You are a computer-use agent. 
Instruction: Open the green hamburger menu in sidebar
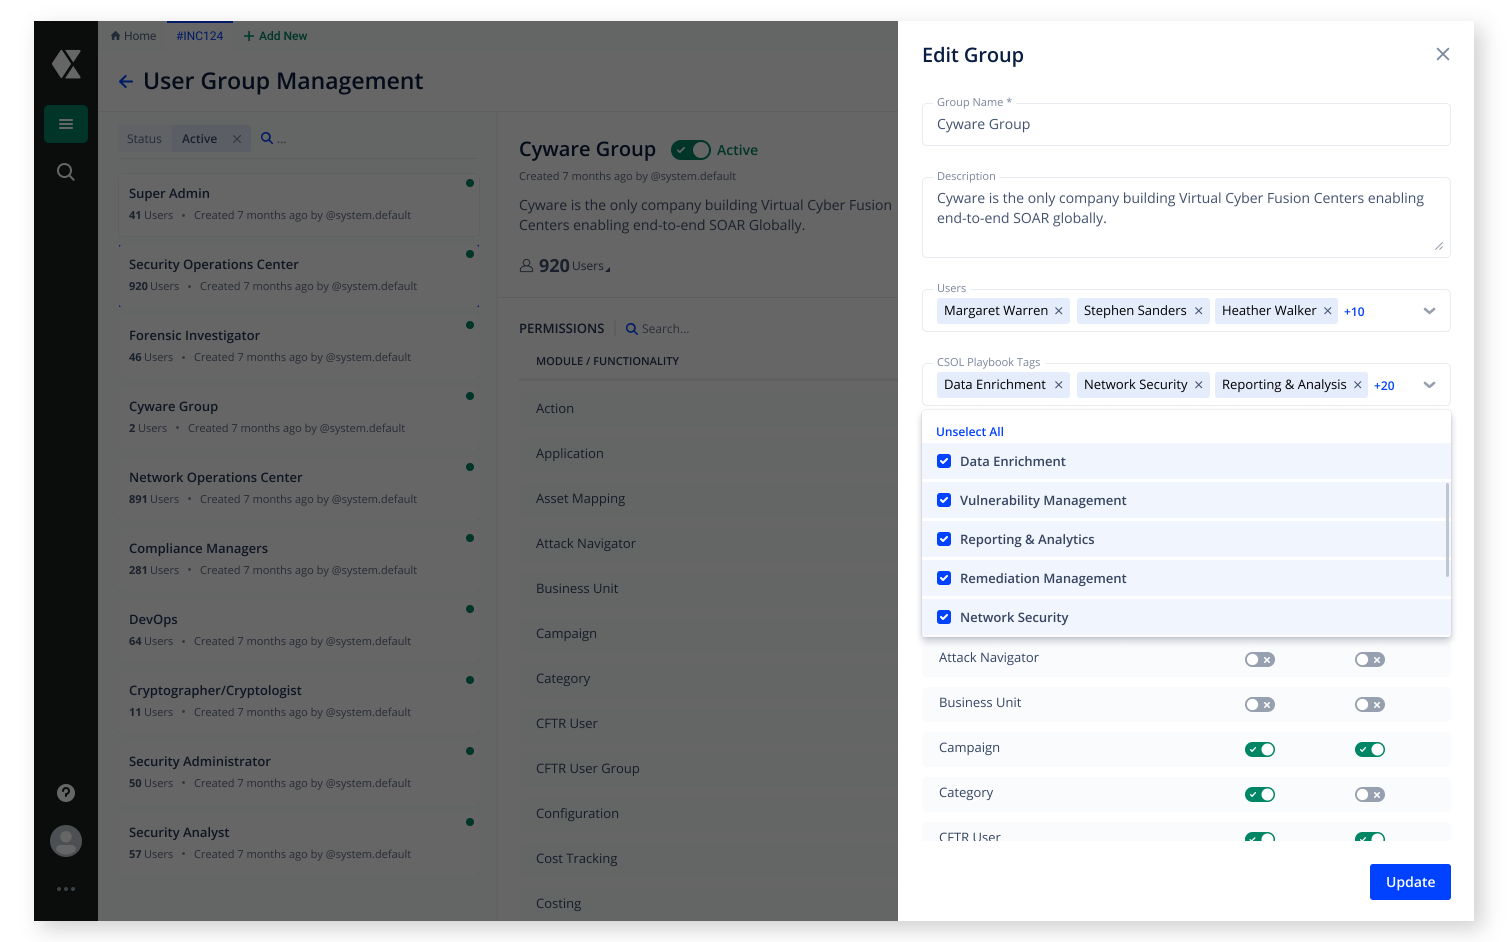coord(66,124)
